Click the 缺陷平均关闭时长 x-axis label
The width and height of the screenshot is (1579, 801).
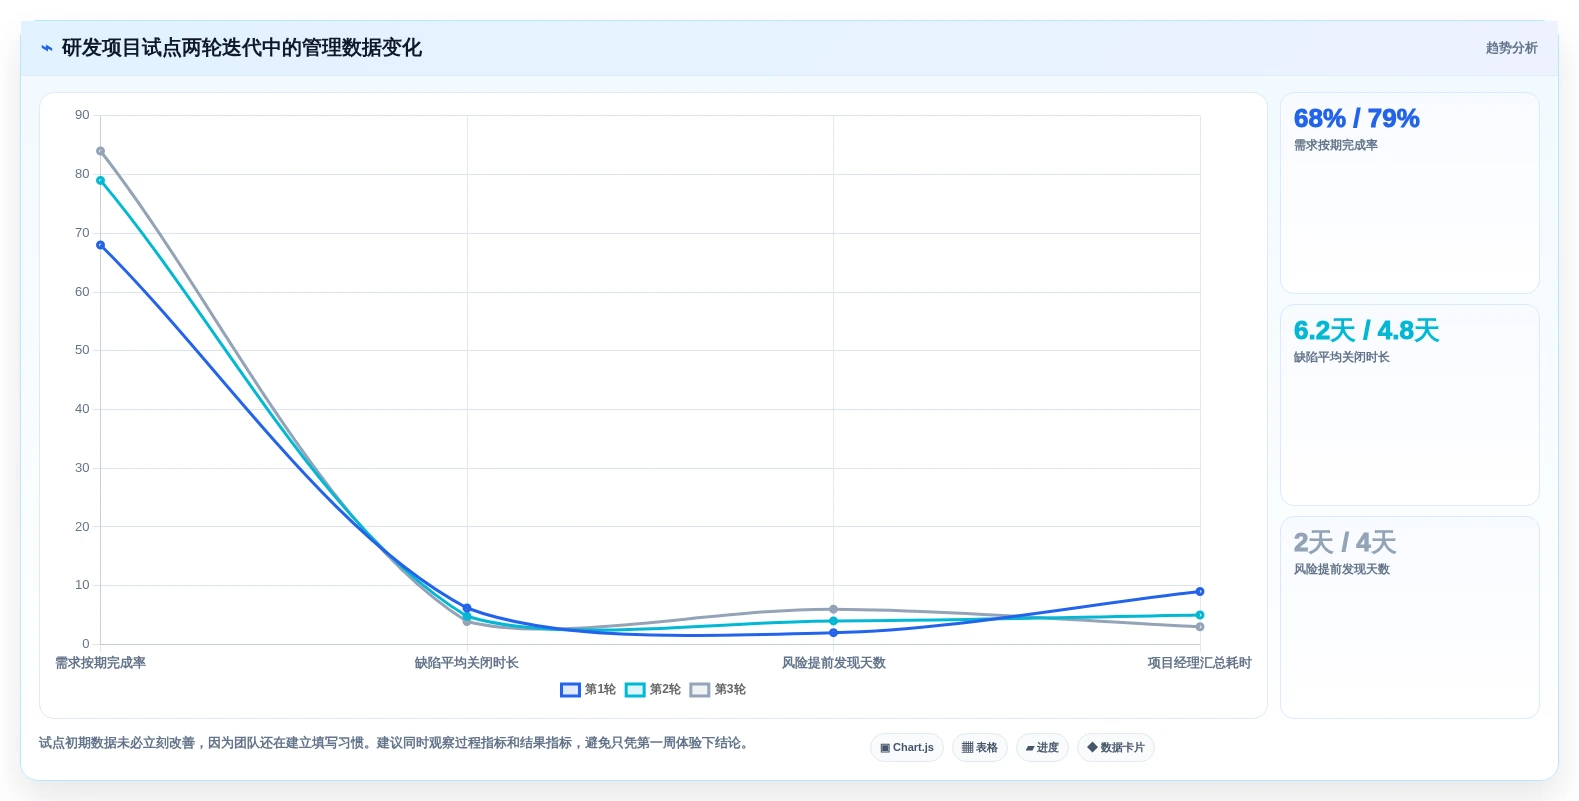467,663
